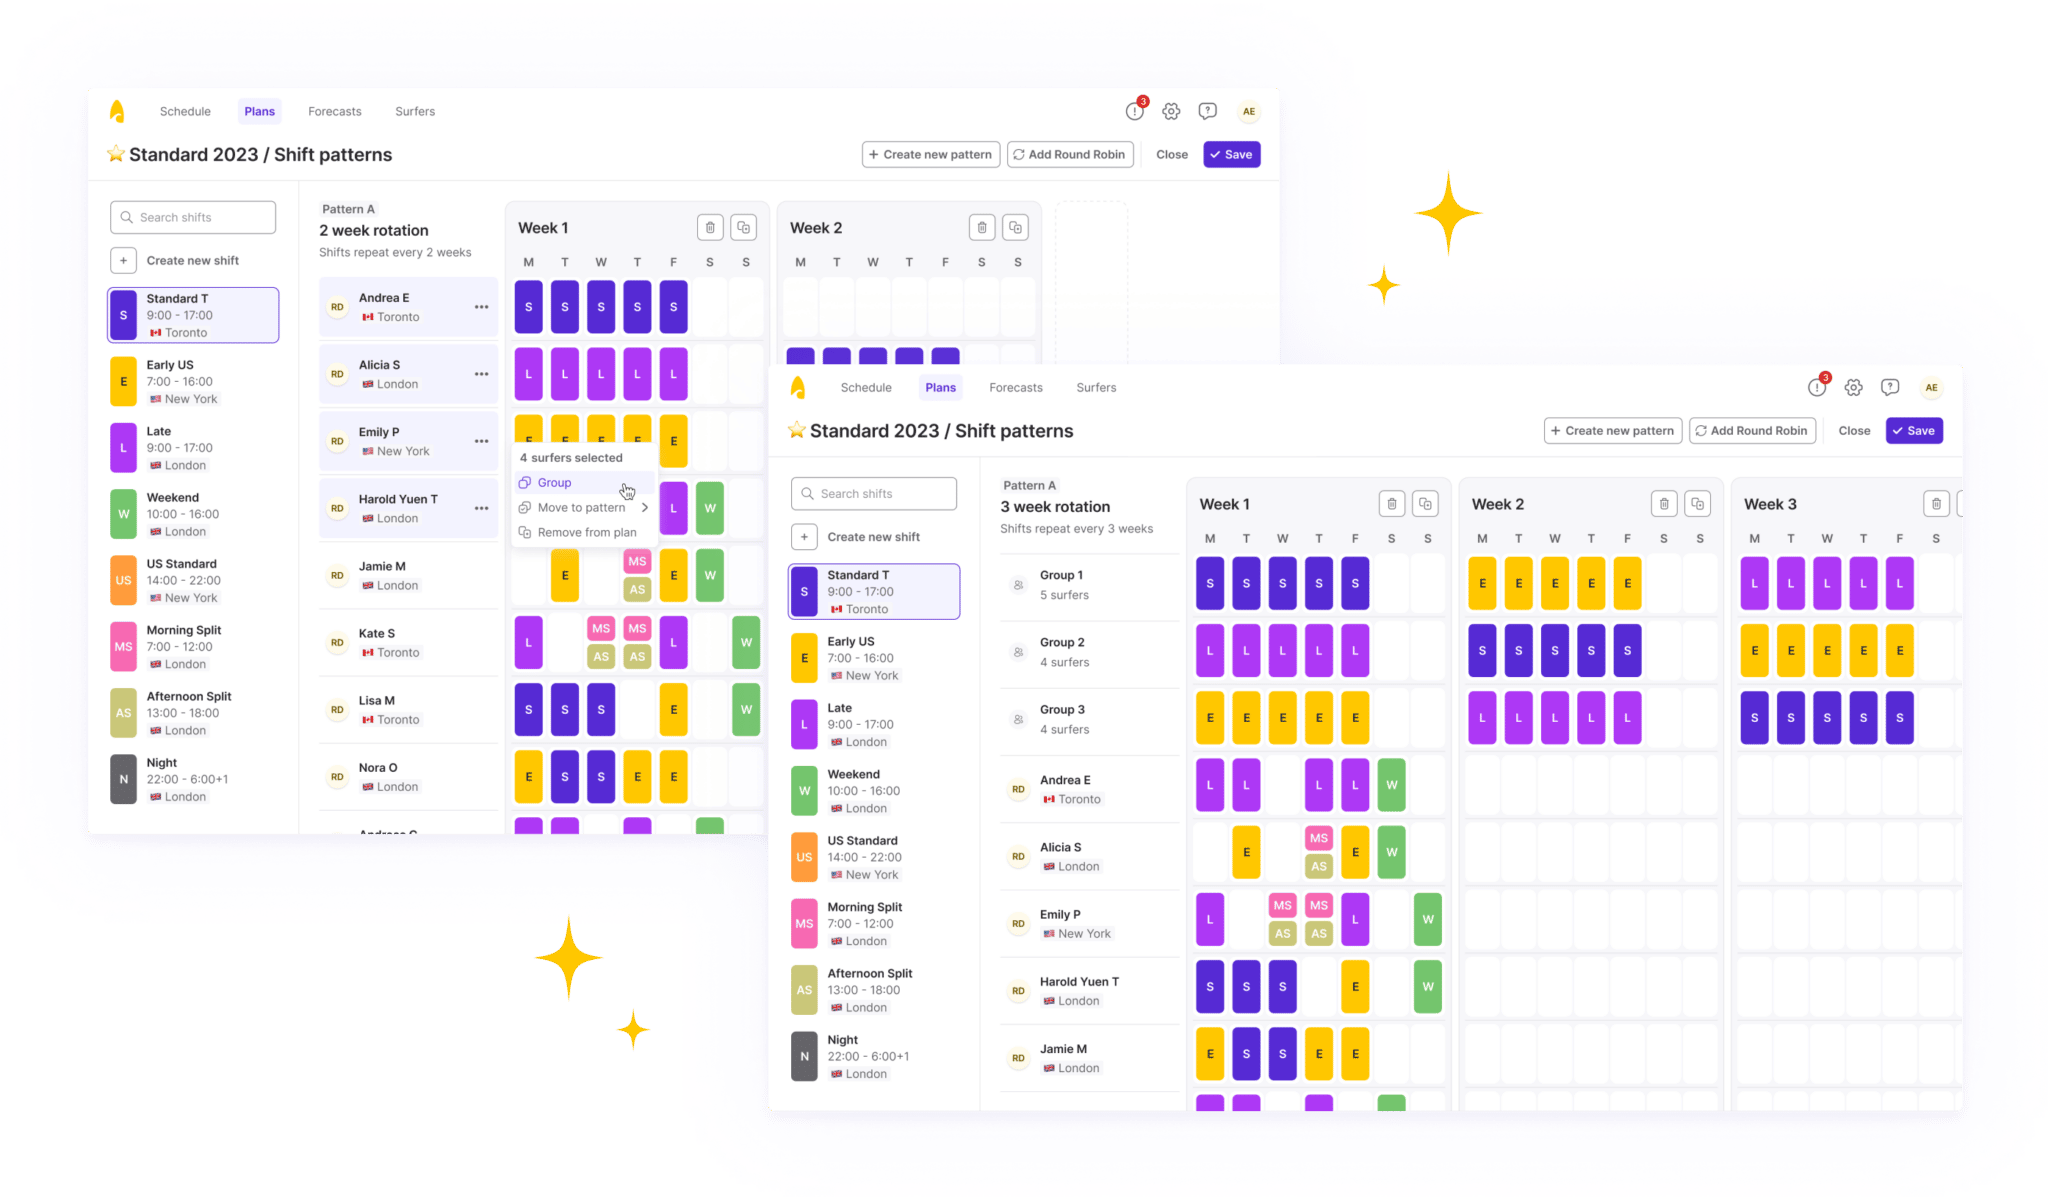Select Night shift in front window
The width and height of the screenshot is (2048, 1197).
[x=874, y=1056]
